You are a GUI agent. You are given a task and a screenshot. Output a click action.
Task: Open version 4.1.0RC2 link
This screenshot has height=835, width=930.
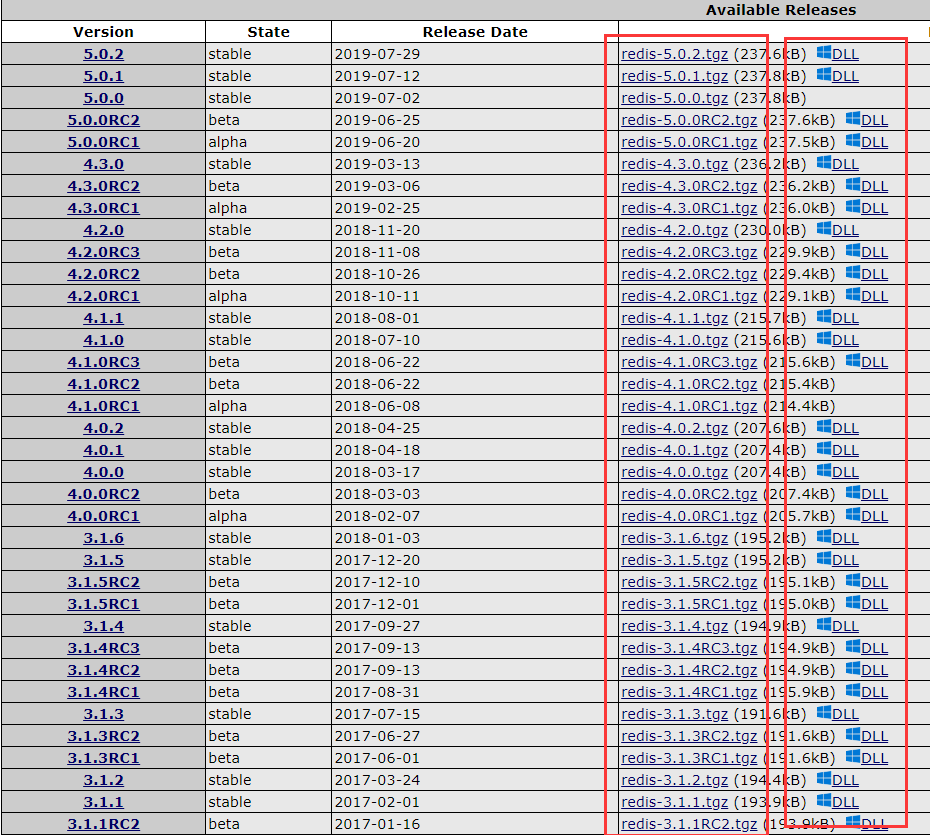point(103,384)
